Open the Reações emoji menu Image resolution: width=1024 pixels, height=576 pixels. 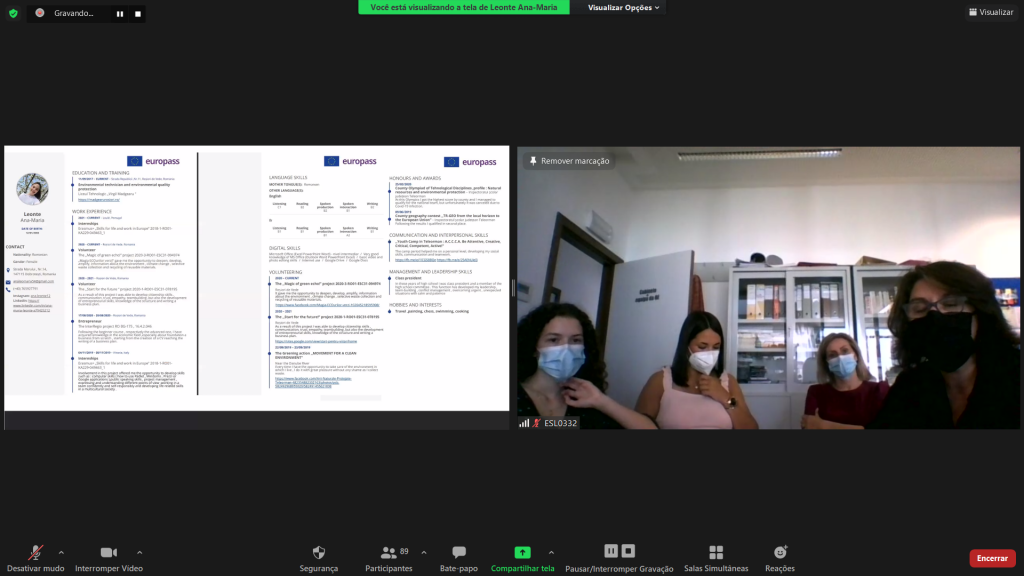[x=780, y=558]
